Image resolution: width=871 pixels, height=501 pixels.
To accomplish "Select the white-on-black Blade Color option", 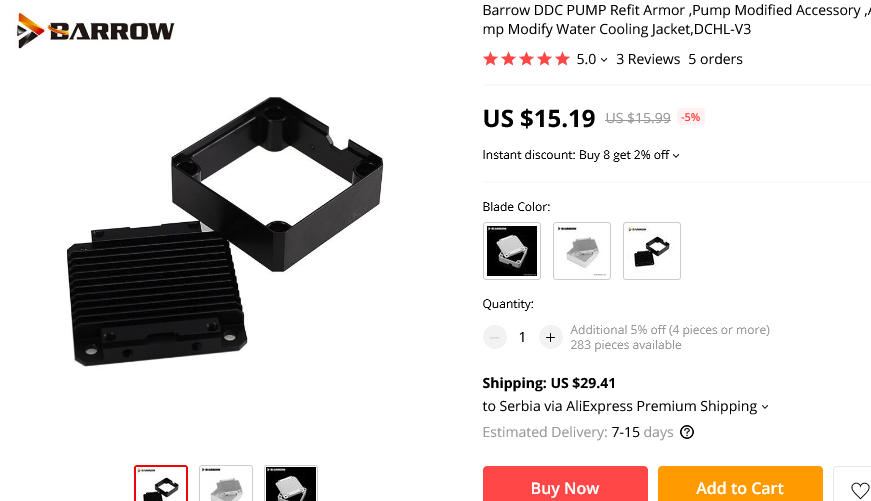I will coord(512,251).
